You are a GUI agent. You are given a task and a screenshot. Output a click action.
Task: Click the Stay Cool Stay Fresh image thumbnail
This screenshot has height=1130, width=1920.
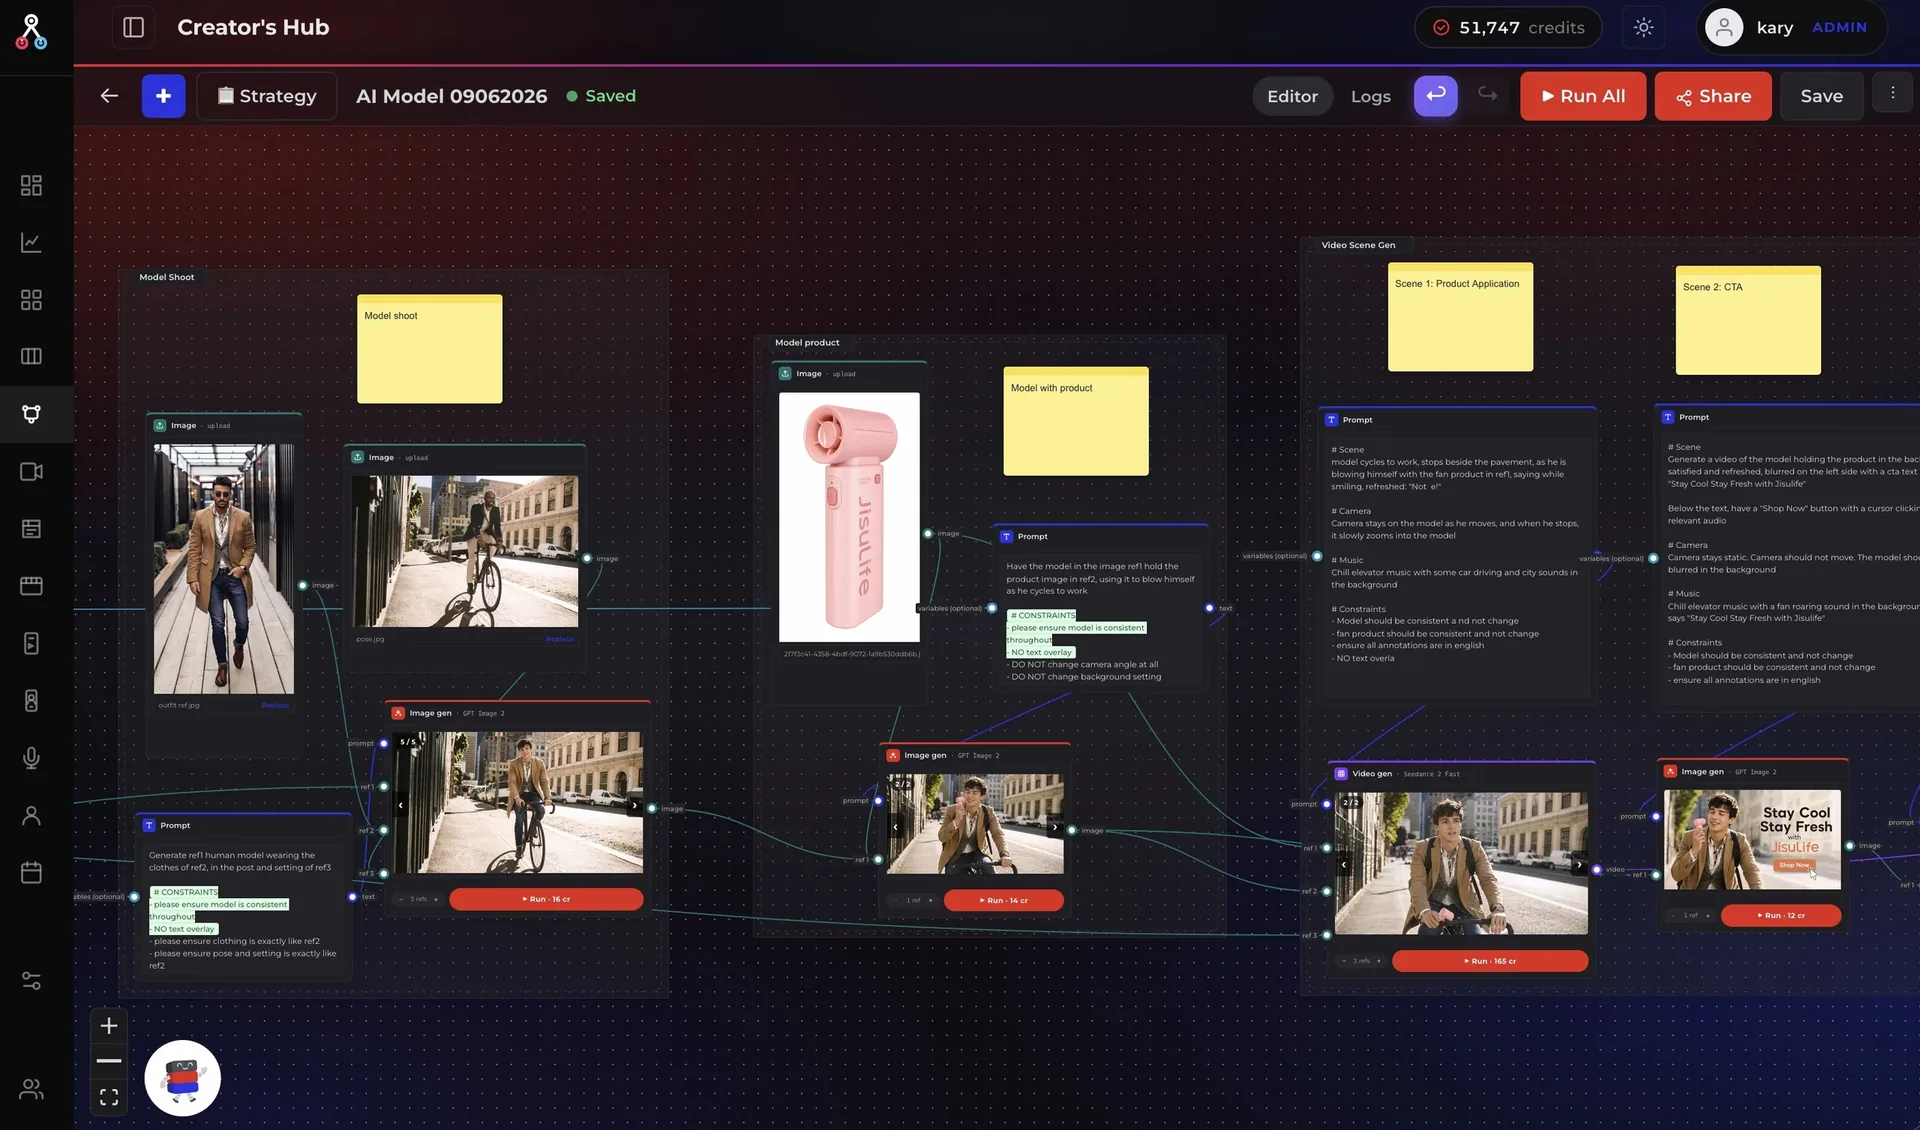1752,840
